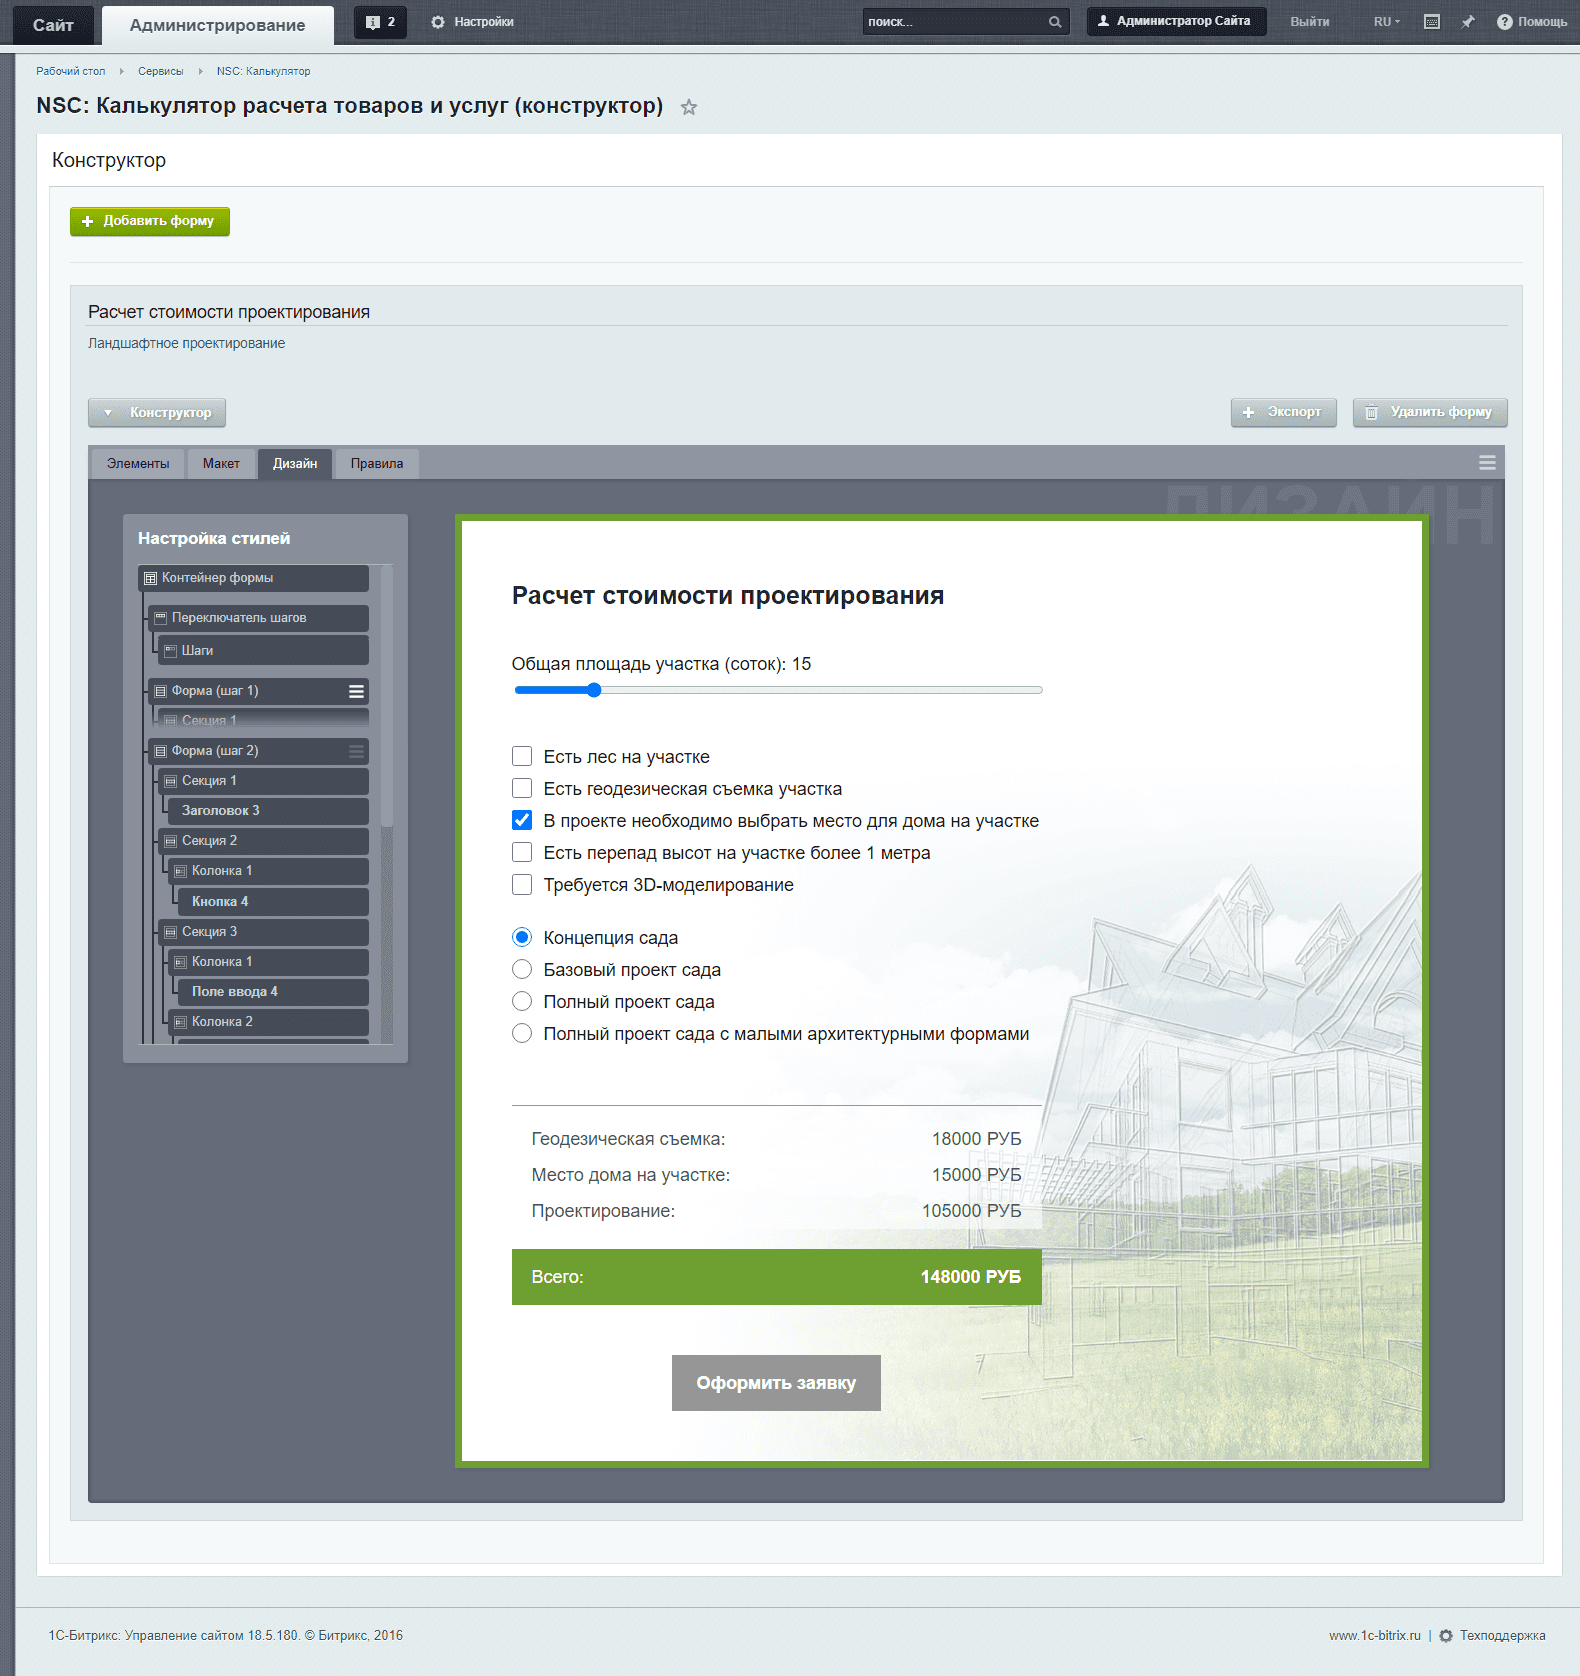The width and height of the screenshot is (1580, 1676).
Task: Switch to the Элементы tab
Action: [138, 464]
